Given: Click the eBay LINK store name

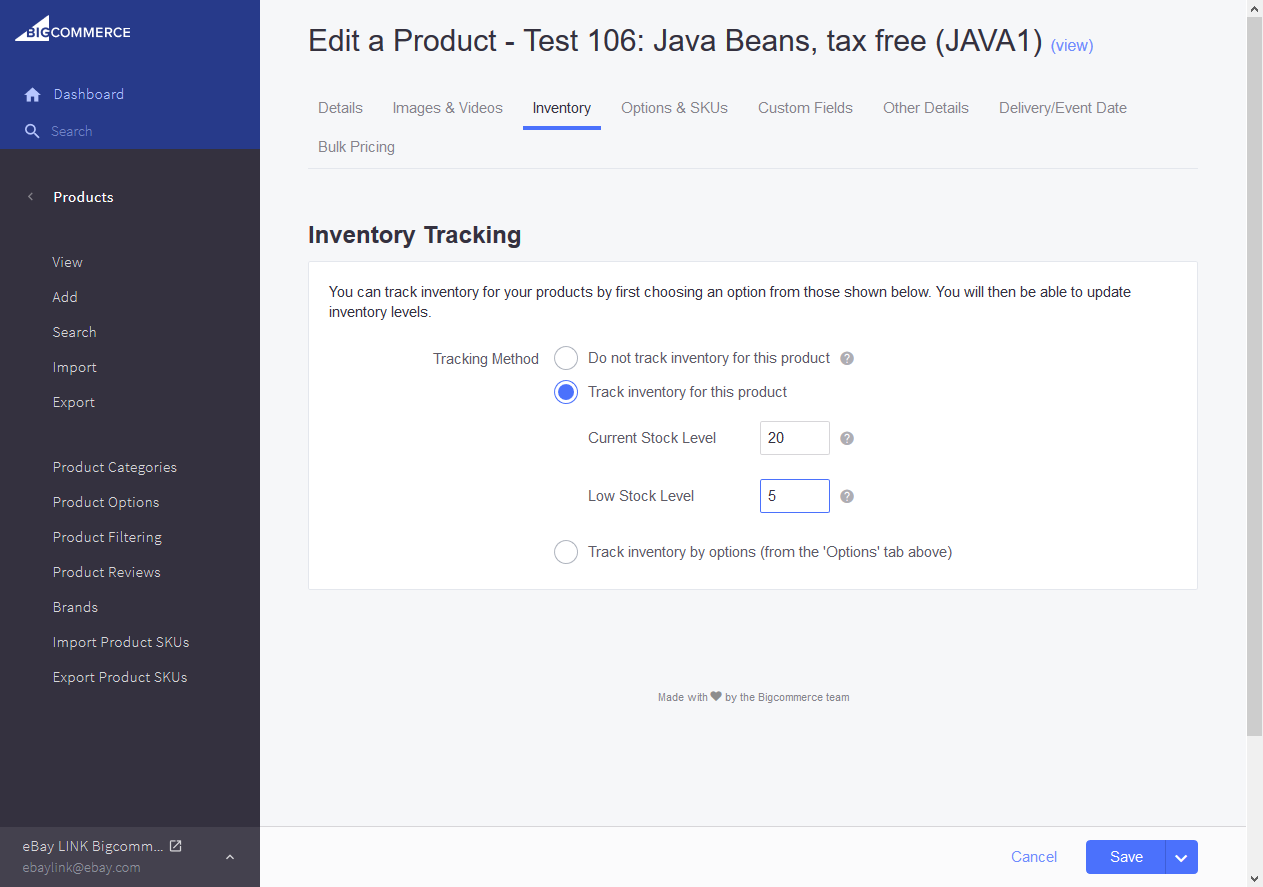Looking at the screenshot, I should tap(93, 846).
